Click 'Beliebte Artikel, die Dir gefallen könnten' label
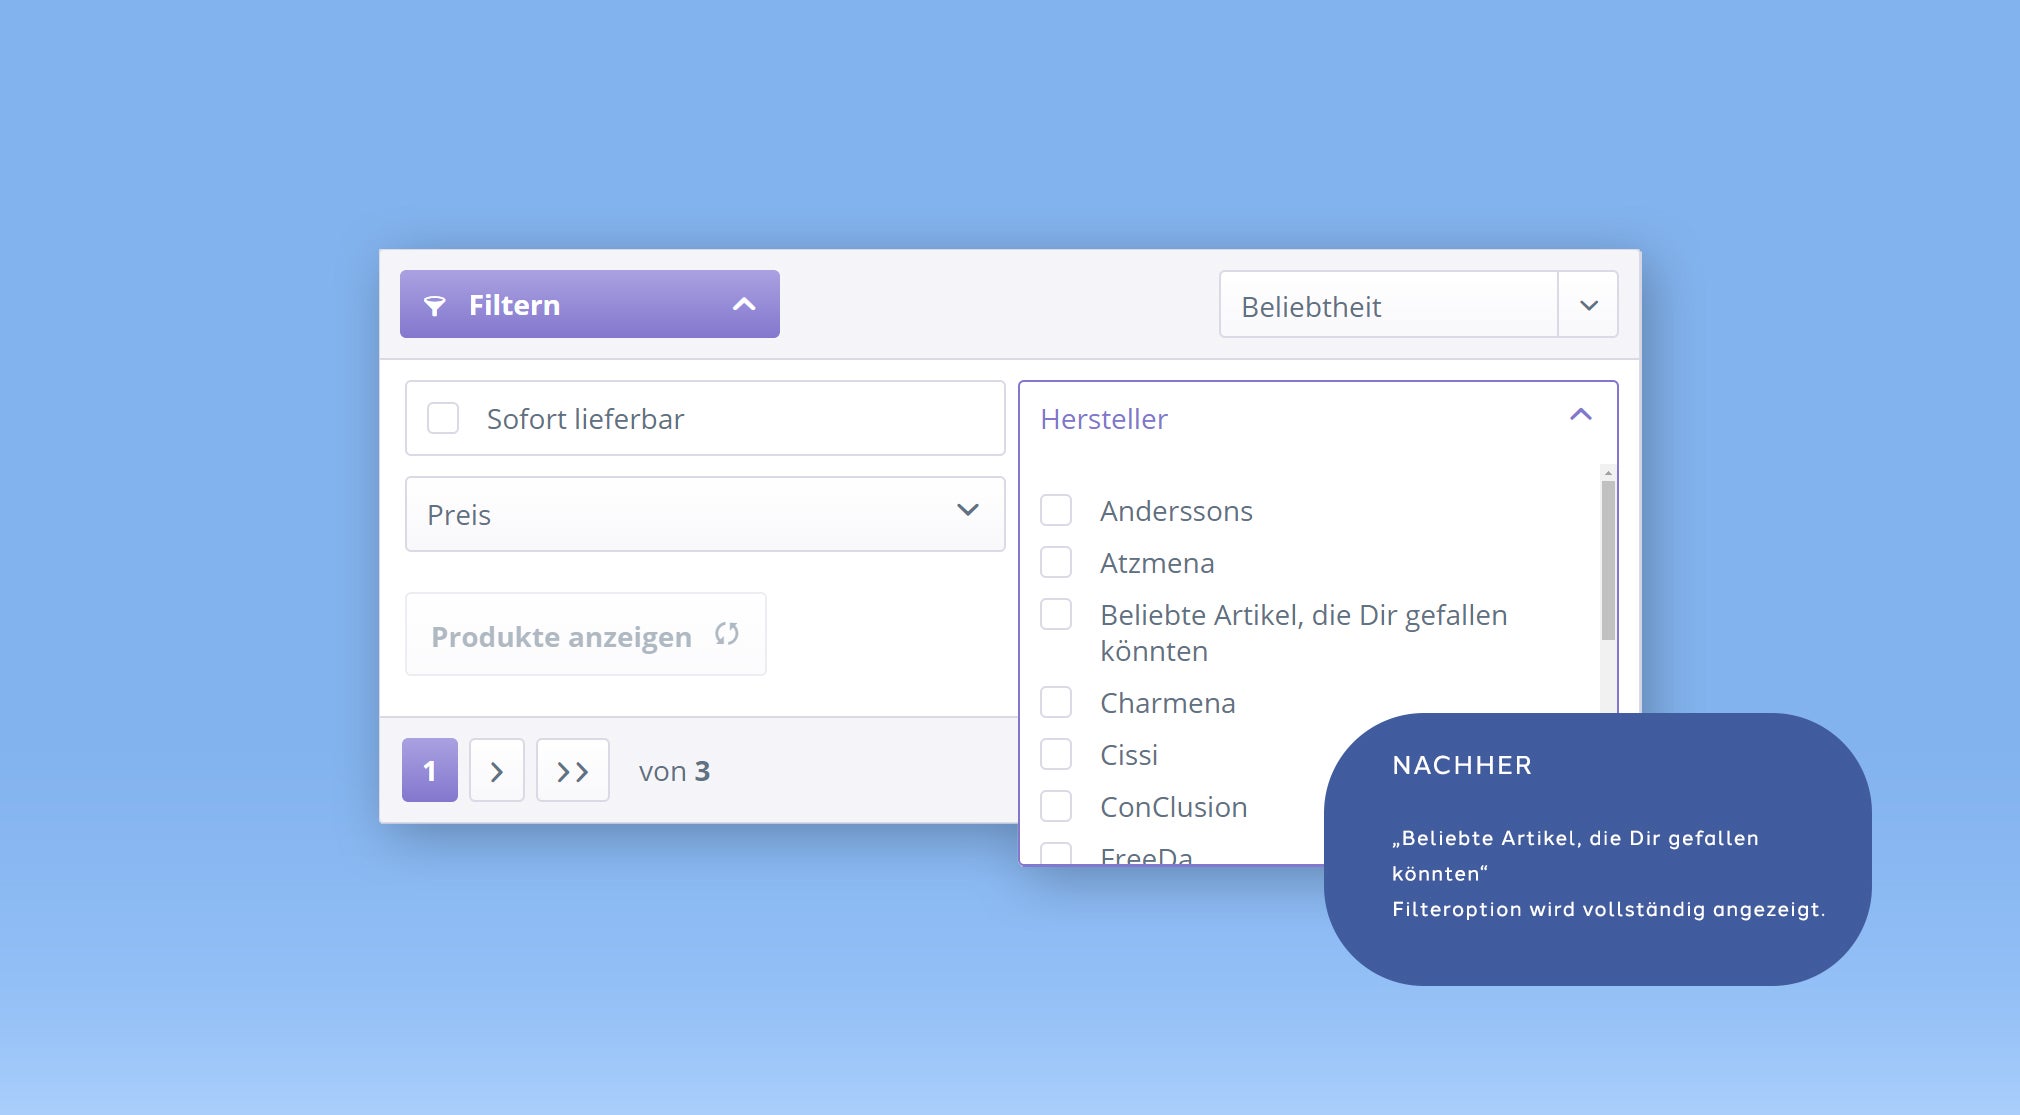 [1304, 633]
